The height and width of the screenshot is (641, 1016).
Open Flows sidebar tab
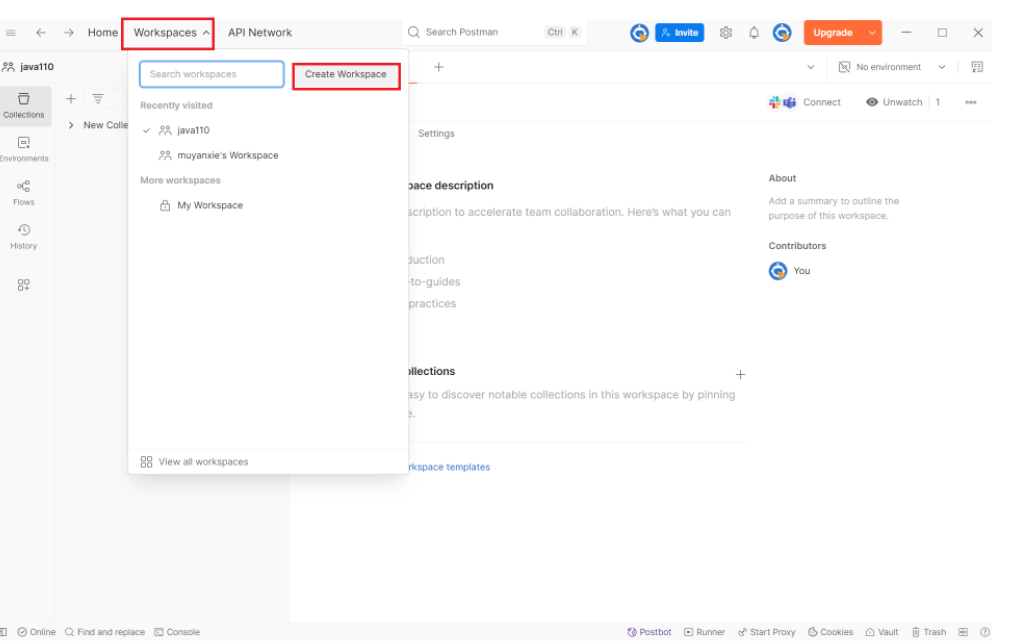24,192
